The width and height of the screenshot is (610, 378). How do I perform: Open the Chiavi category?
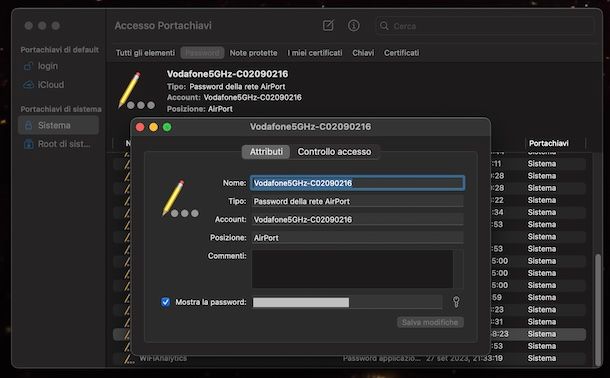pyautogui.click(x=363, y=53)
